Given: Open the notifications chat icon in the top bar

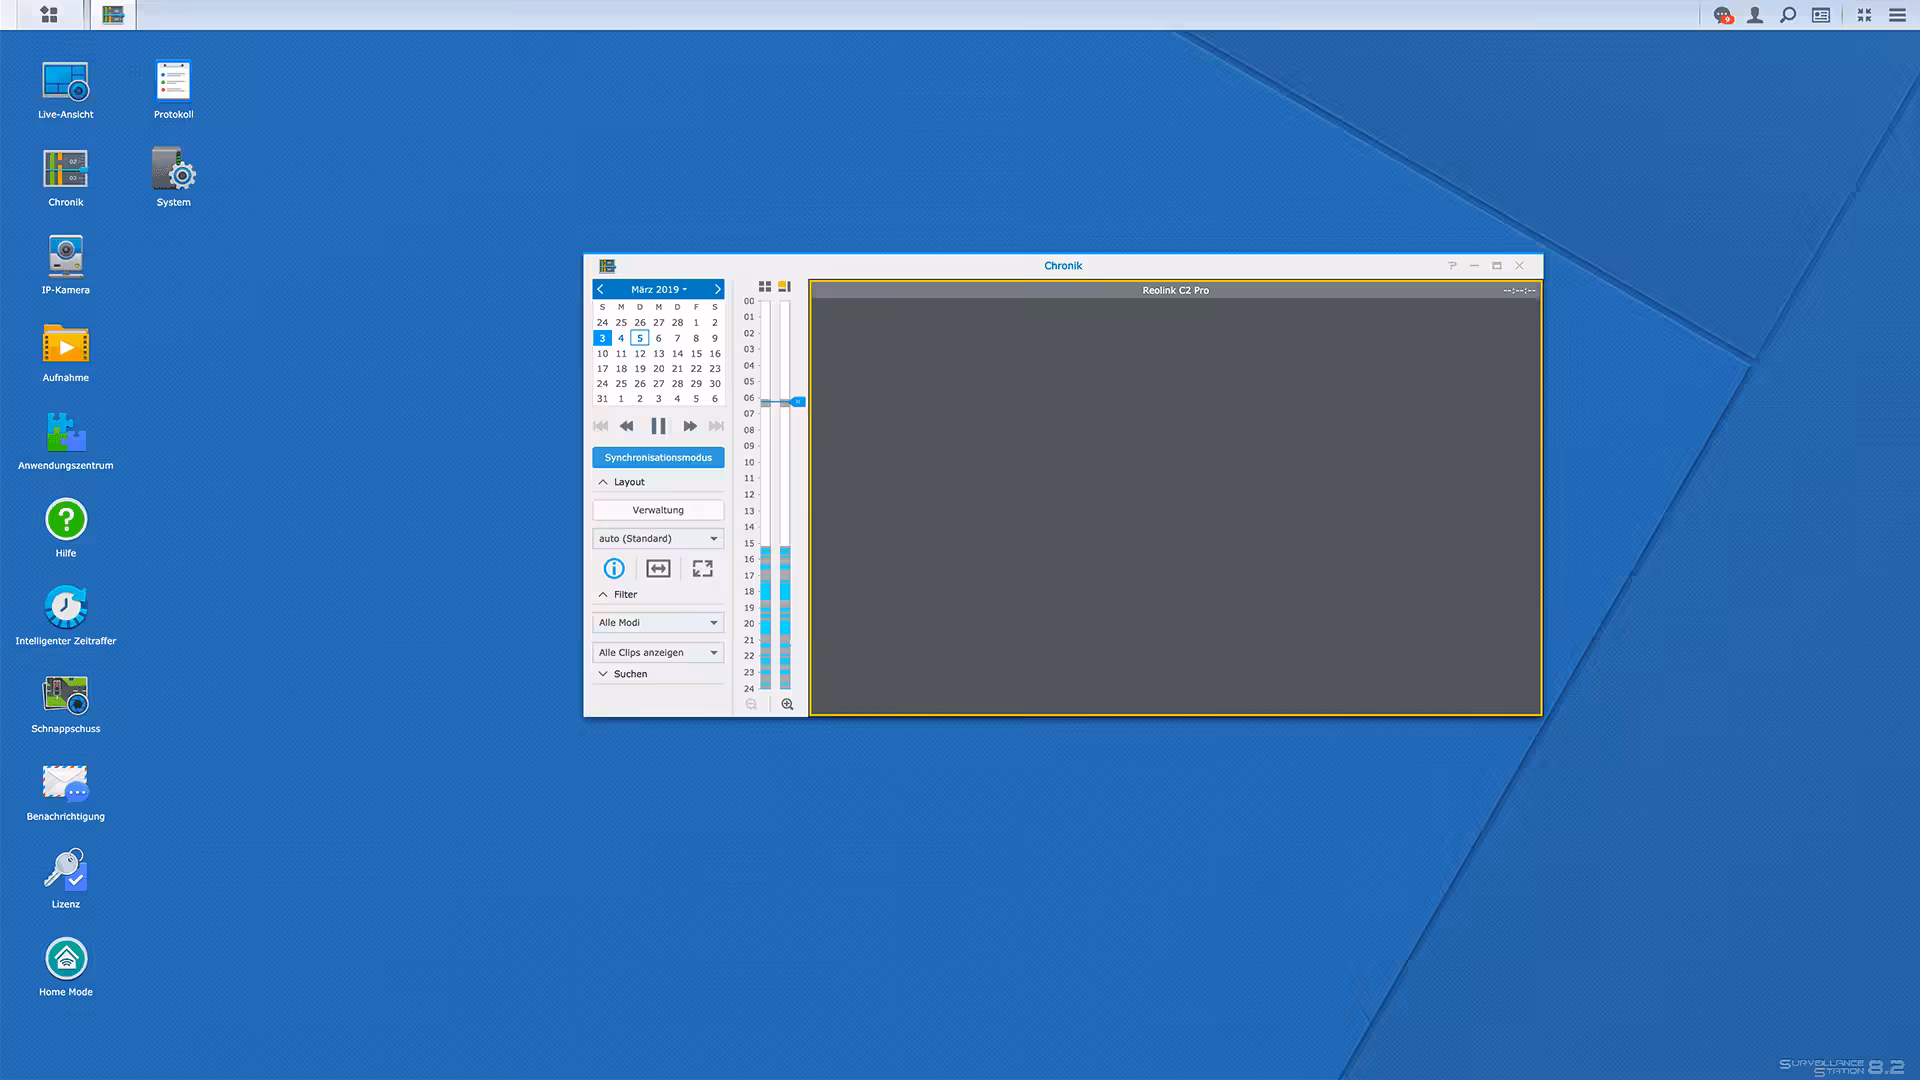Looking at the screenshot, I should [x=1722, y=15].
